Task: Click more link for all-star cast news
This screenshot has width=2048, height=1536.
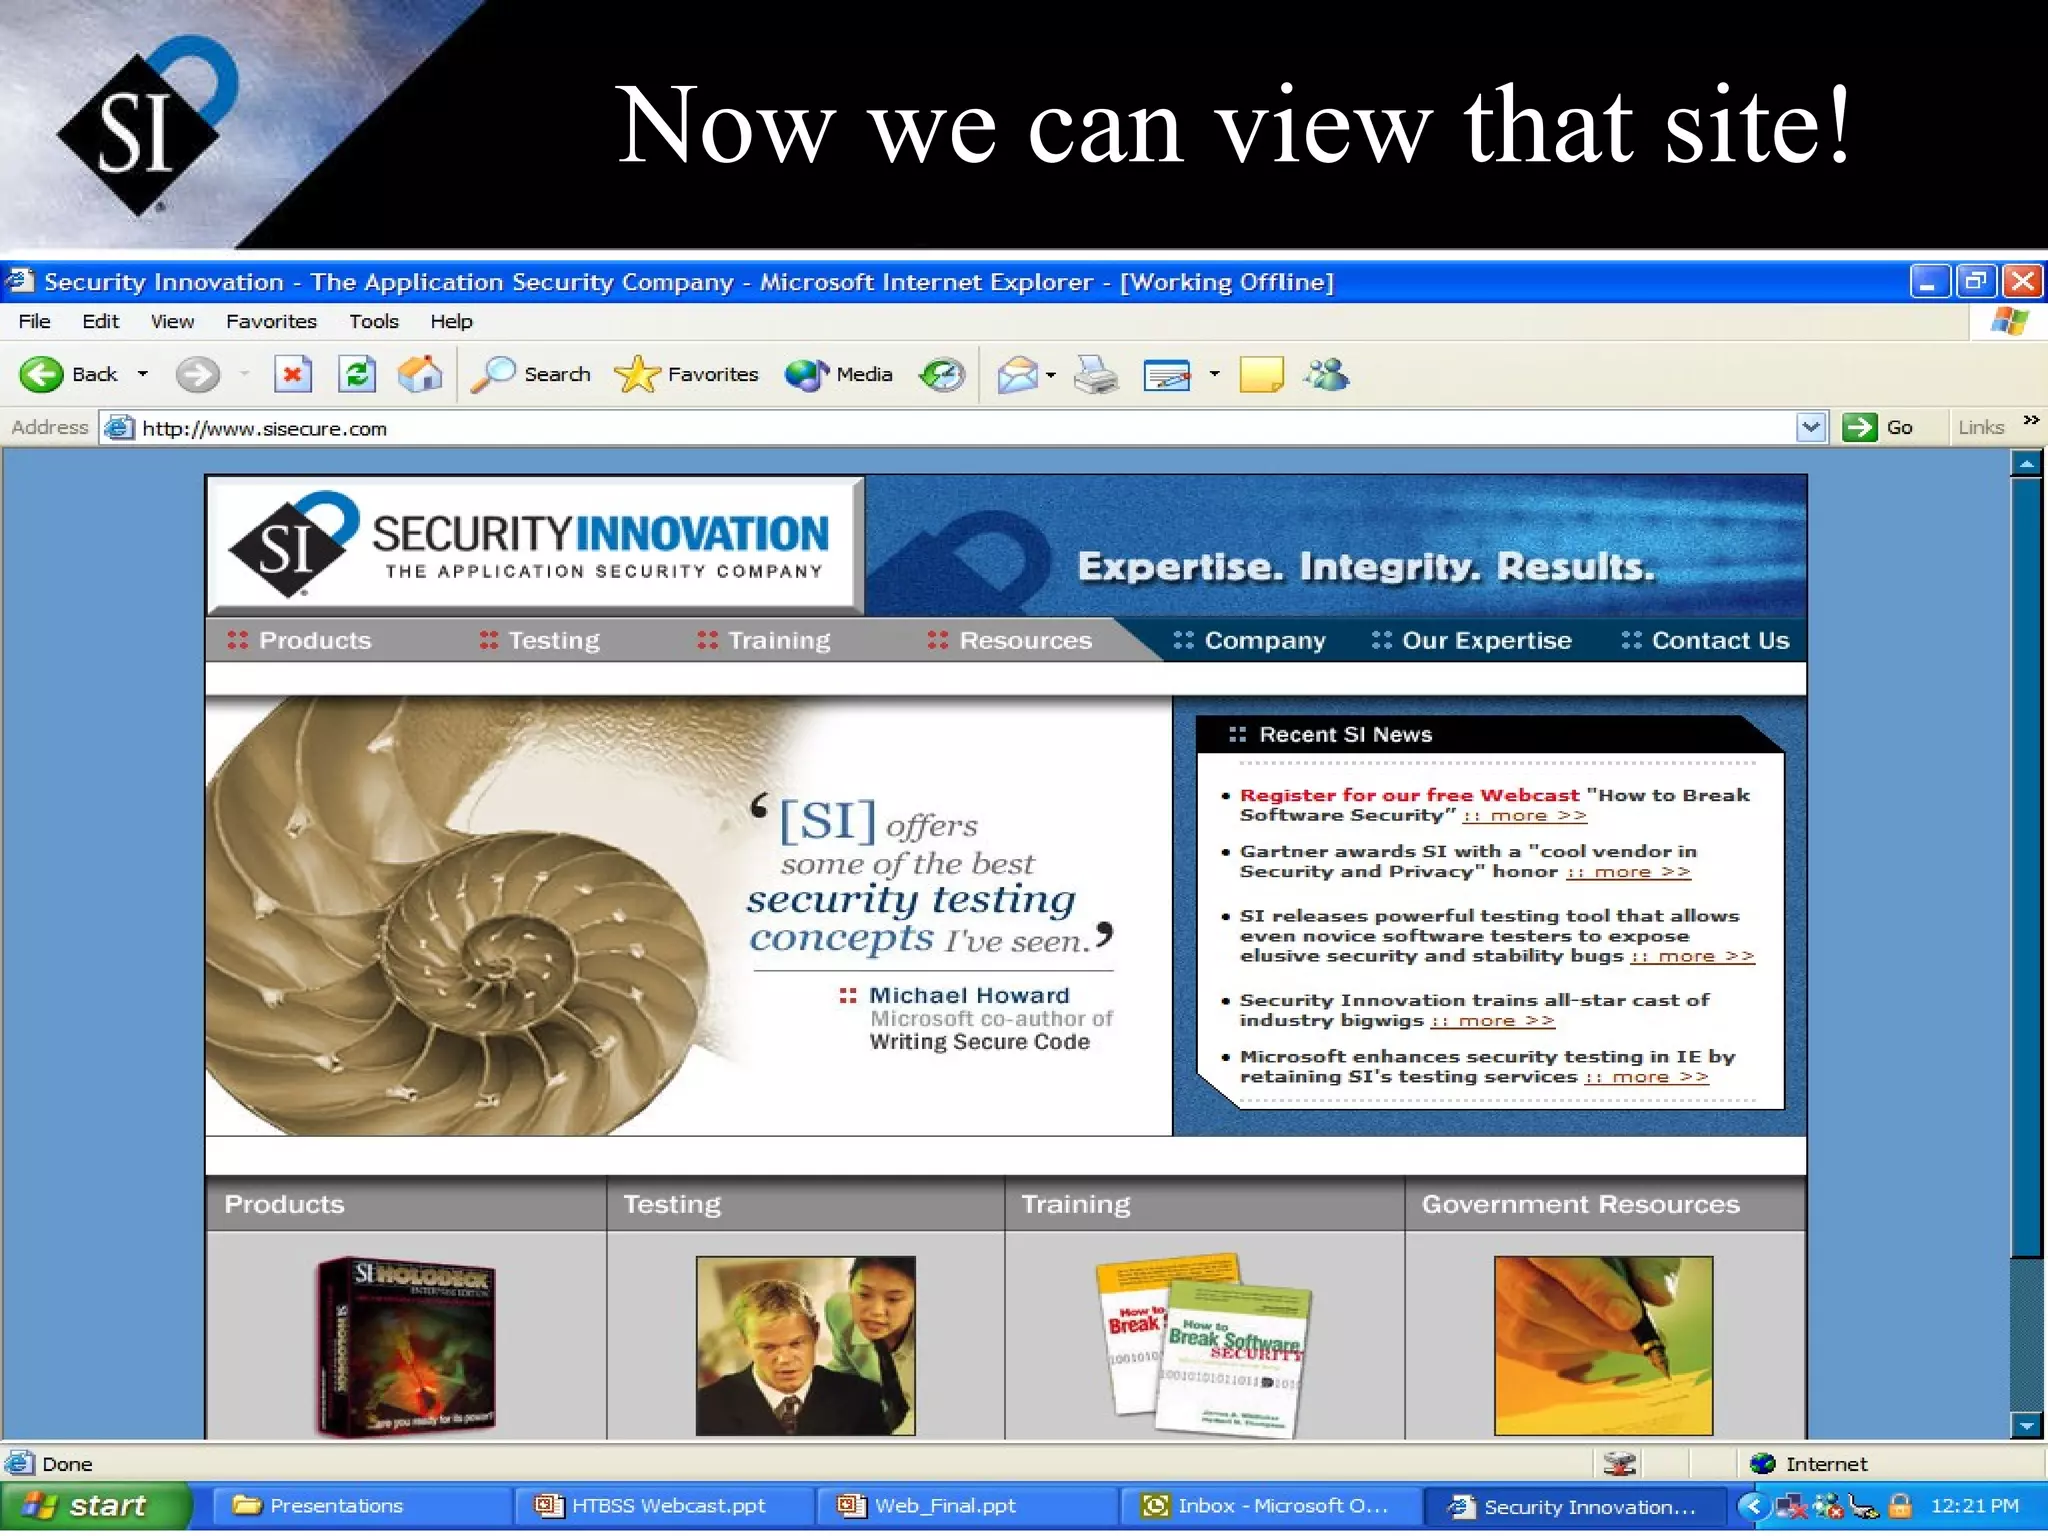Action: [x=1493, y=1021]
